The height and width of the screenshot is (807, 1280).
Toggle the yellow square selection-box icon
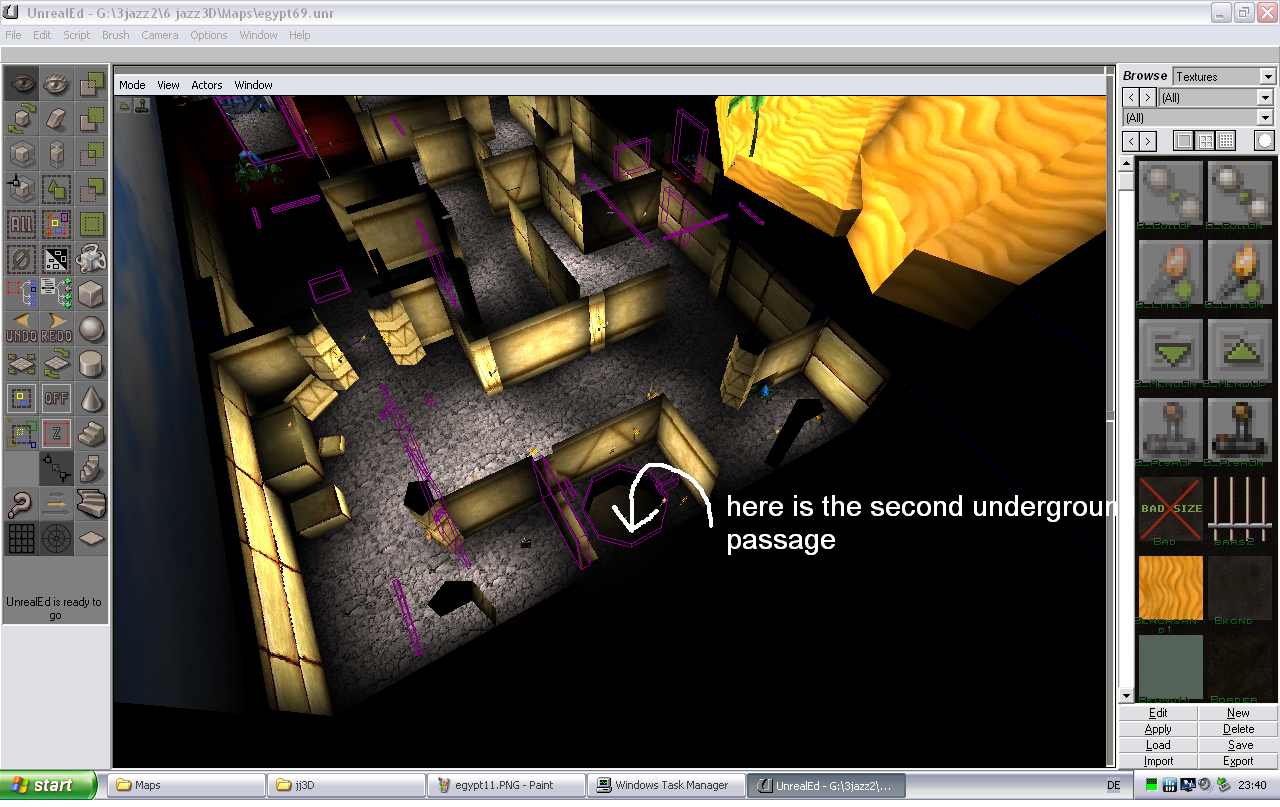point(22,398)
